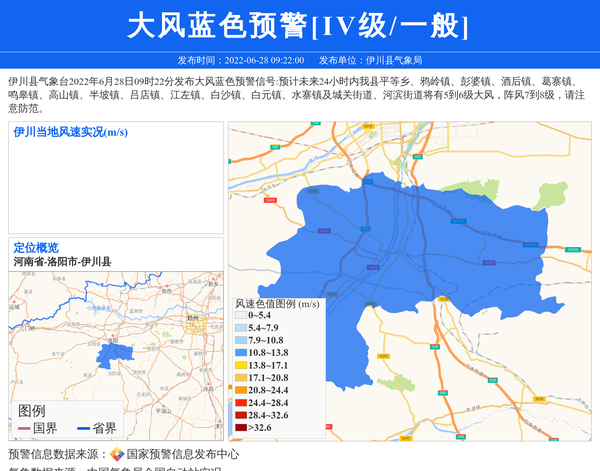Image resolution: width=600 pixels, height=471 pixels.
Task: Select the 定位概览 panel heading
Action: pyautogui.click(x=36, y=248)
